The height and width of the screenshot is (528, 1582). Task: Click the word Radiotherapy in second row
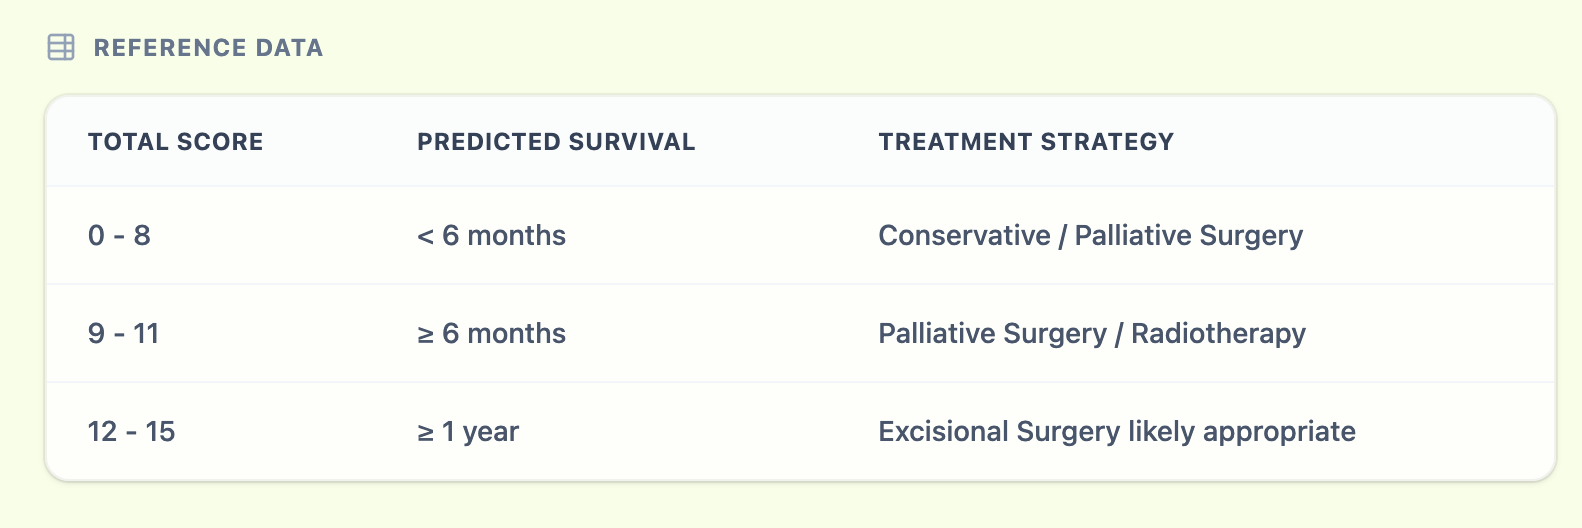[1218, 334]
